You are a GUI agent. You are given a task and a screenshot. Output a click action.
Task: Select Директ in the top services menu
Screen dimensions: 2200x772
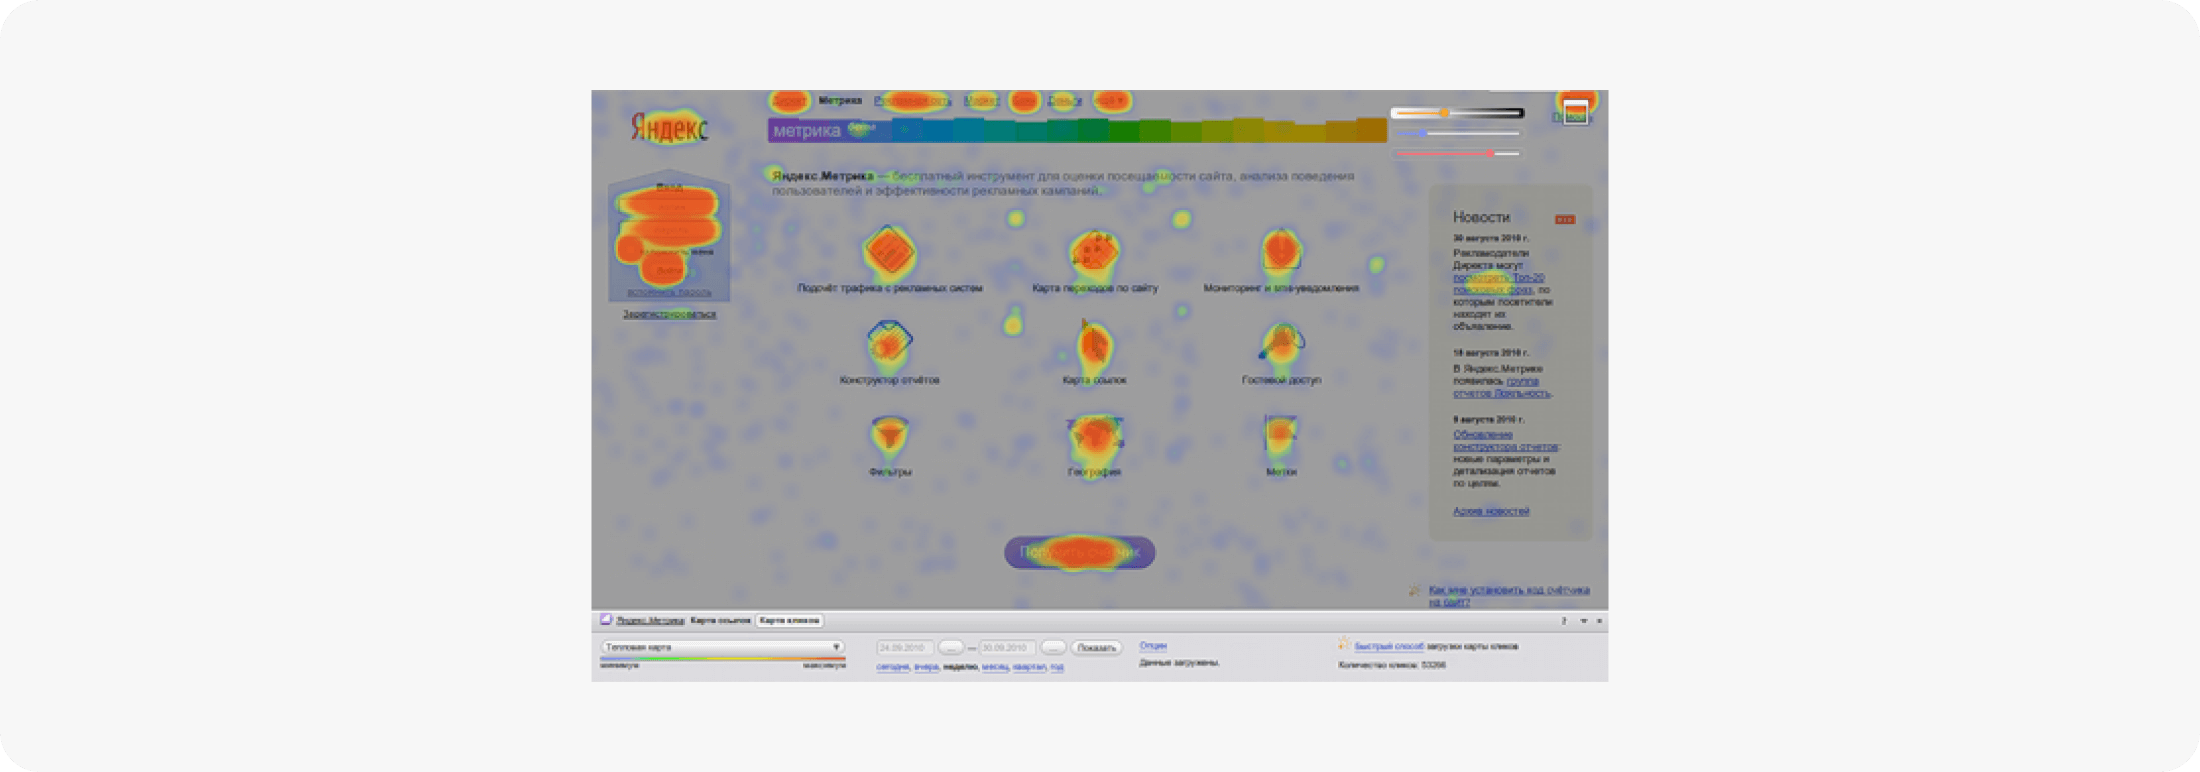point(789,101)
